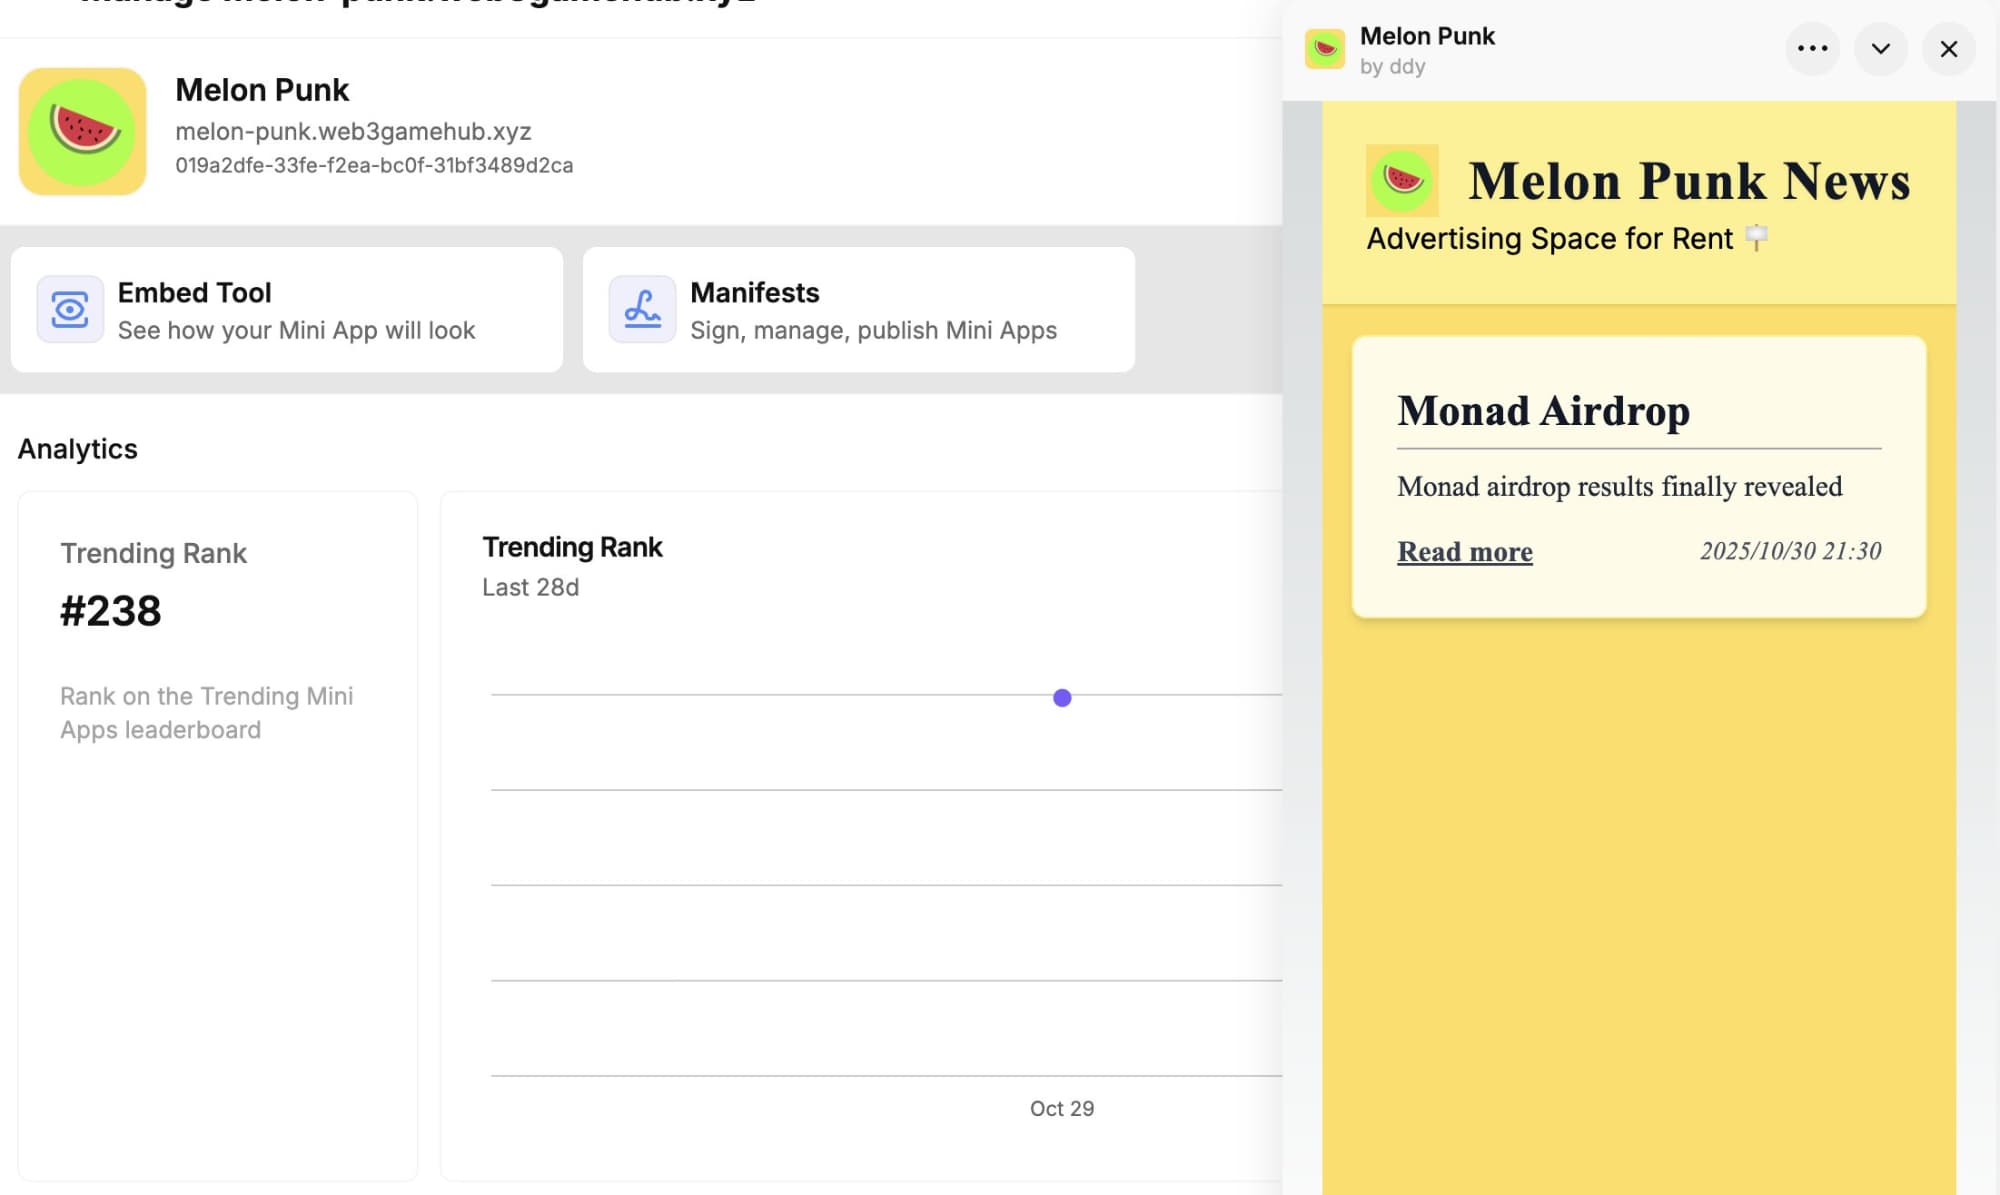Collapse the panel with the chevron-down button
The width and height of the screenshot is (2000, 1195).
tap(1880, 49)
